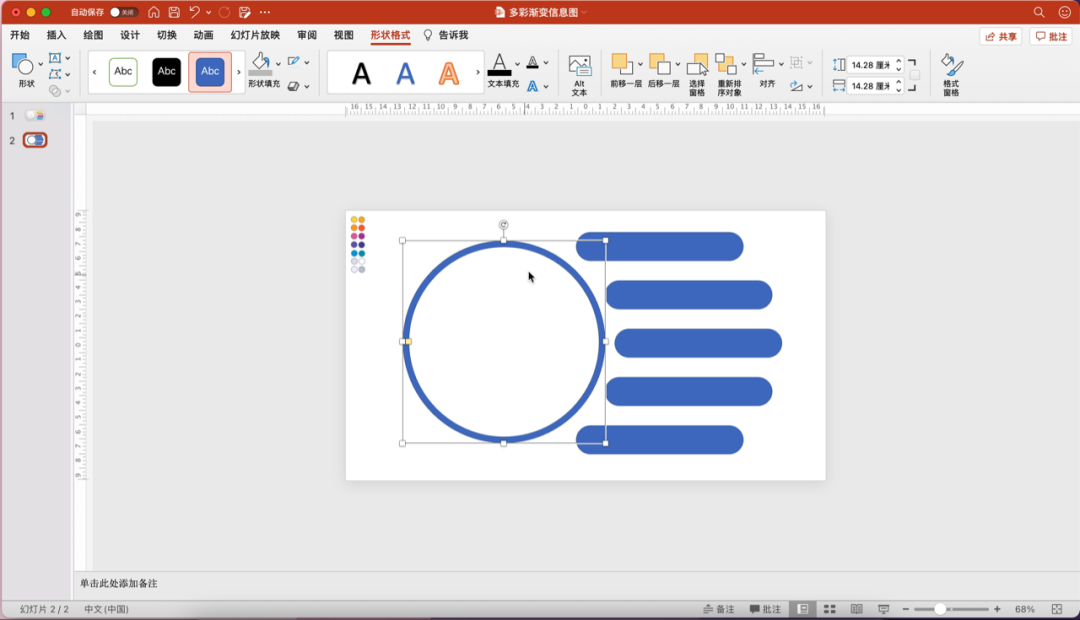Toggle the 备注 notes pane in status bar
Screen dimensions: 1080x620
718,609
